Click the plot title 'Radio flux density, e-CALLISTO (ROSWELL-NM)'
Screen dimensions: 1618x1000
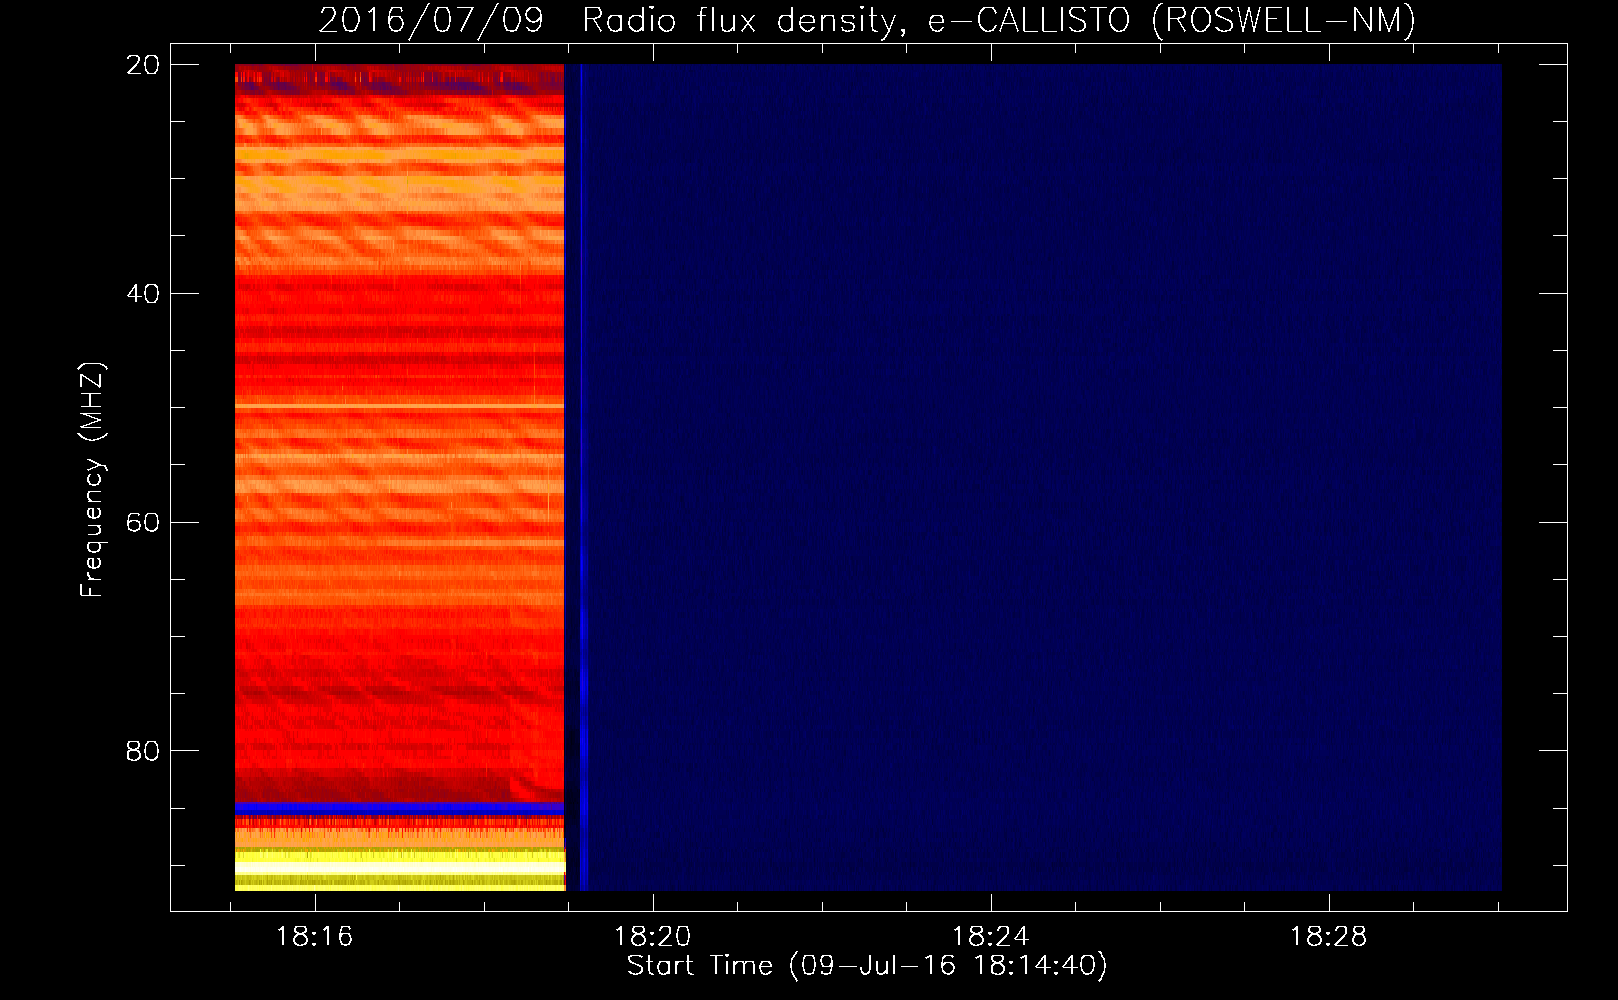999,20
